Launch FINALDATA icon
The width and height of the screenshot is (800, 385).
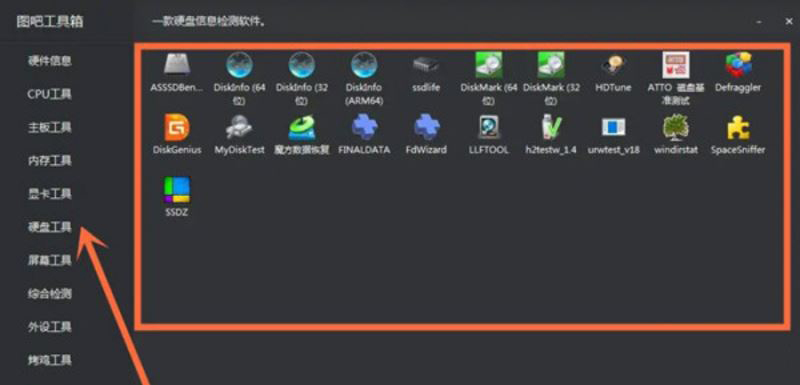coord(364,127)
